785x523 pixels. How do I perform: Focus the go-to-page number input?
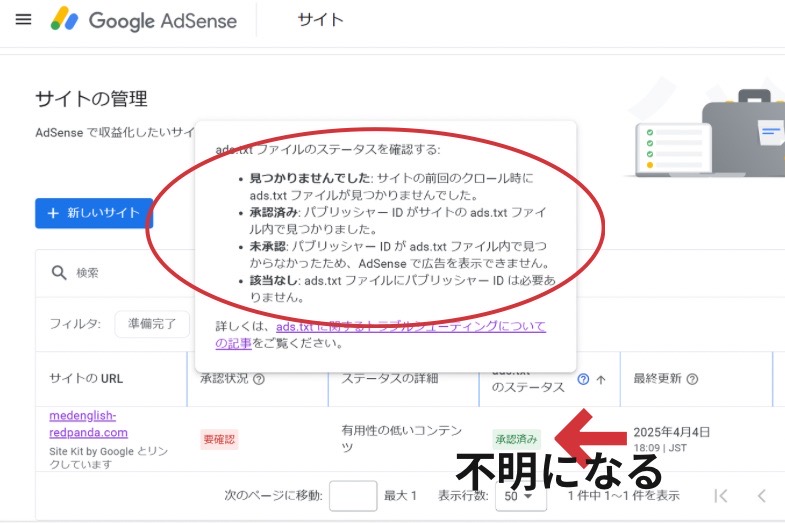pyautogui.click(x=353, y=496)
